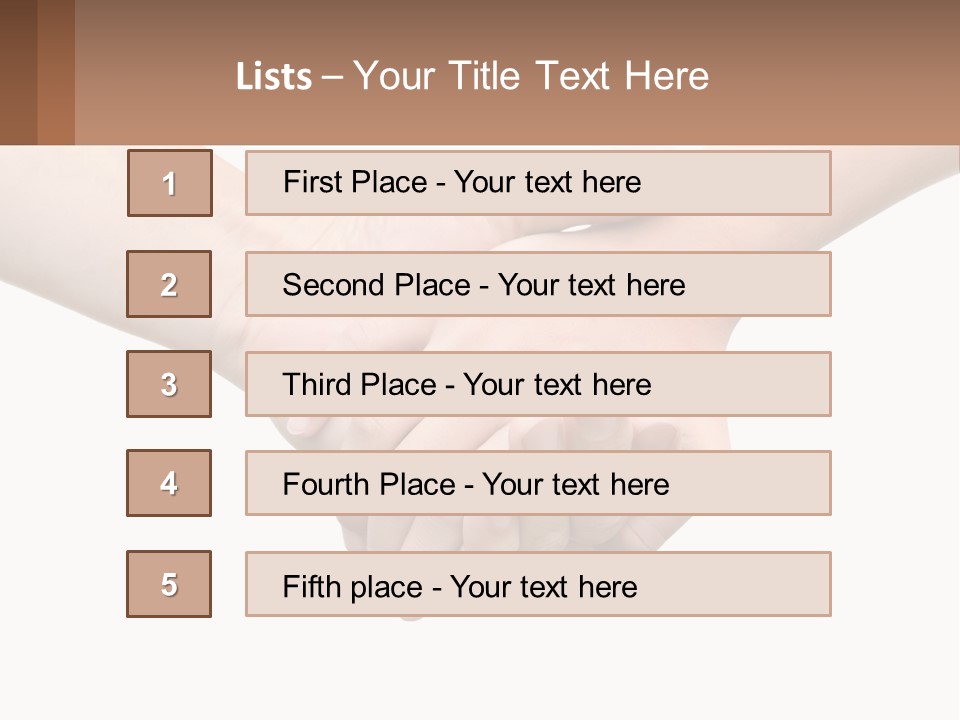
Task: Place cursor on the word 'Fifth' in the list
Action: tap(312, 586)
